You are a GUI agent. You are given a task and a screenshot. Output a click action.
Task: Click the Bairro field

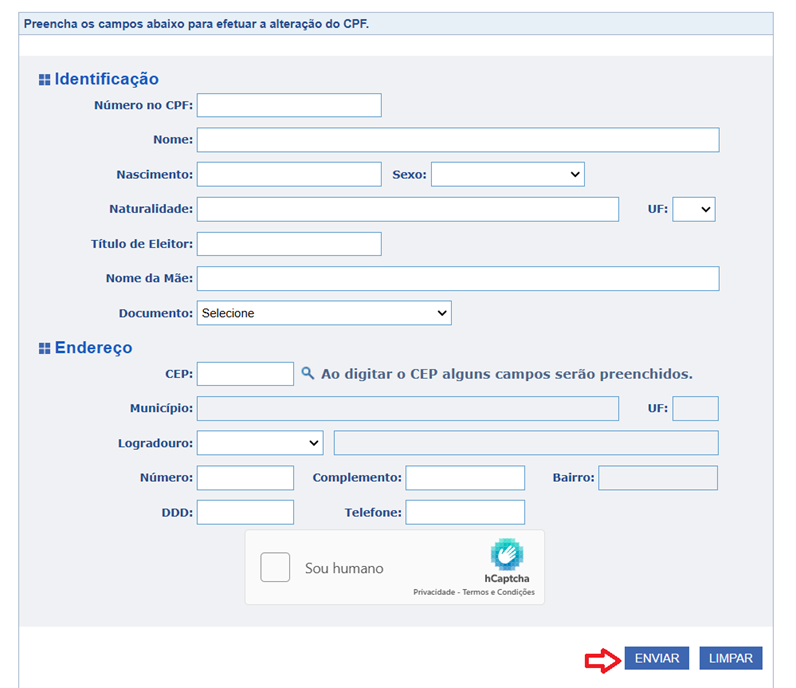658,478
